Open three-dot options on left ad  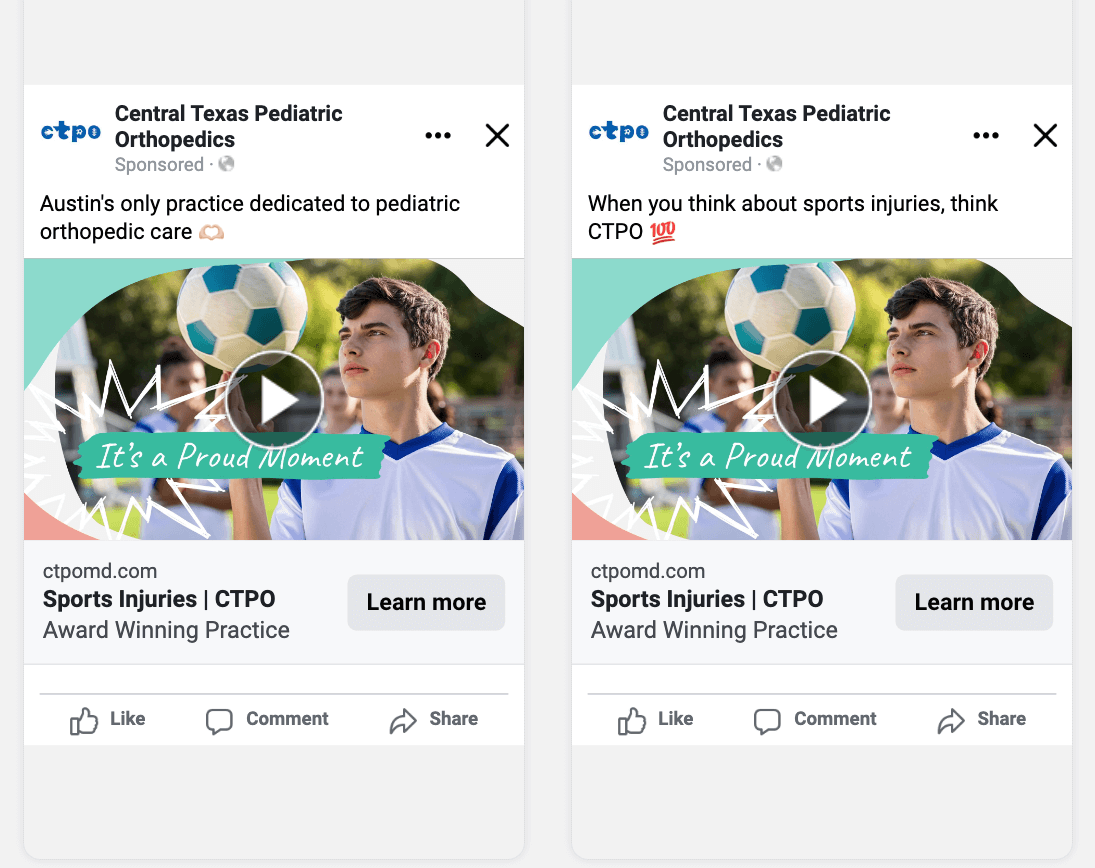pos(438,135)
